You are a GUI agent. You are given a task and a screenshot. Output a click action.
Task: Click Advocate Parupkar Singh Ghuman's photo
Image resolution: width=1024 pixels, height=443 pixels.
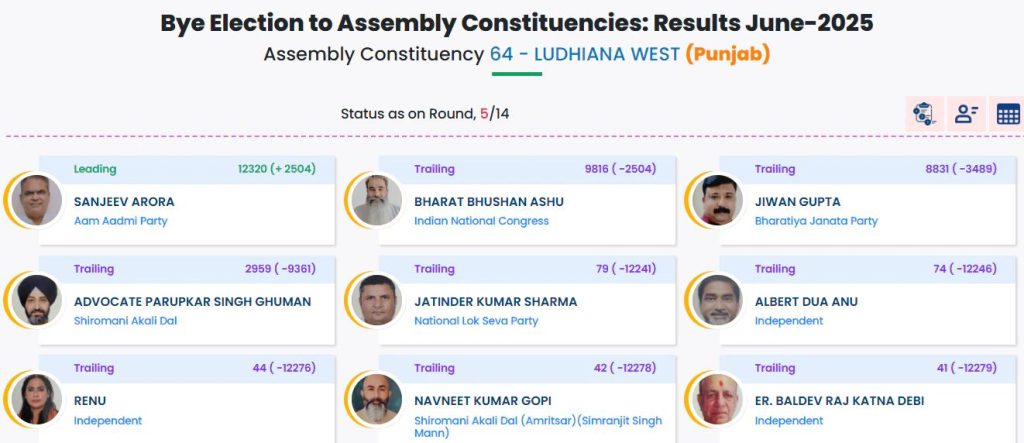[x=38, y=298]
